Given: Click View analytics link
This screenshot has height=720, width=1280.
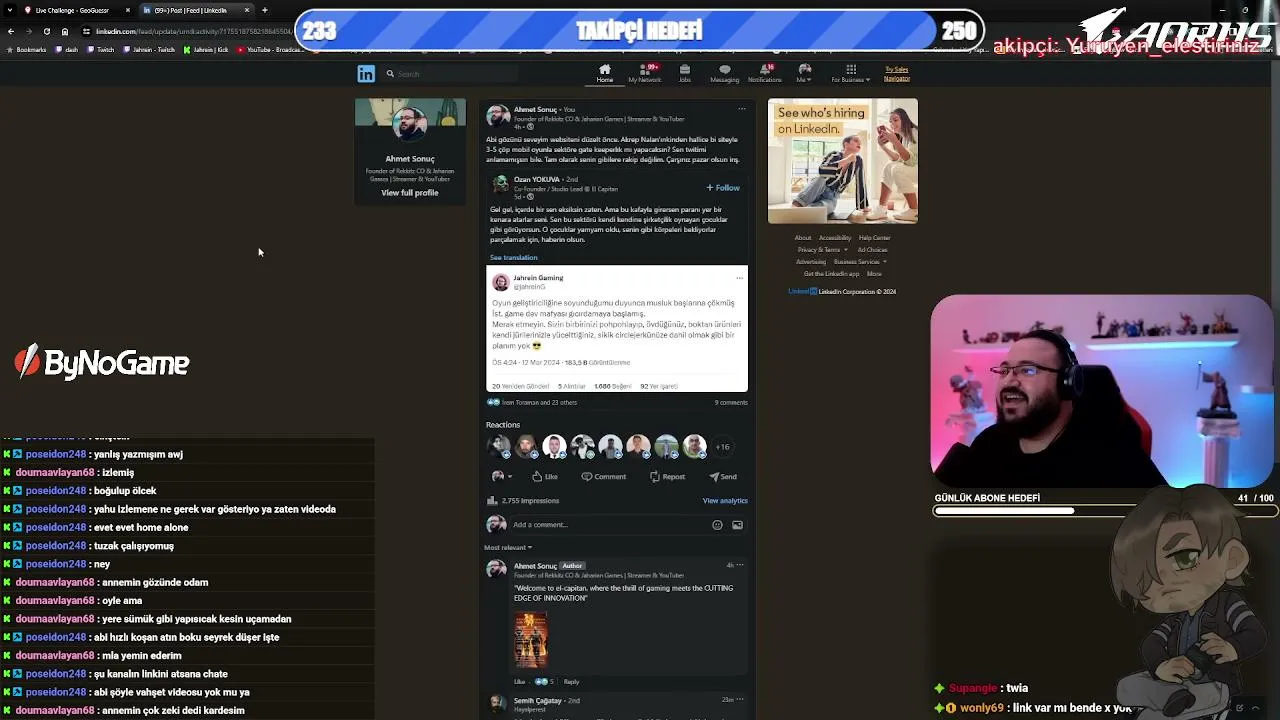Looking at the screenshot, I should [x=725, y=500].
